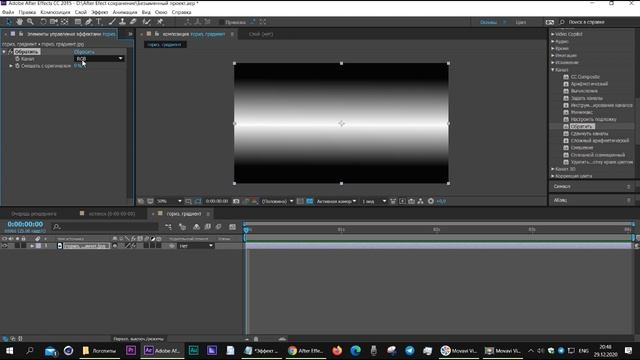Collapse the Обратить effect twirl
Image resolution: width=640 pixels, height=360 pixels.
(x=4, y=52)
